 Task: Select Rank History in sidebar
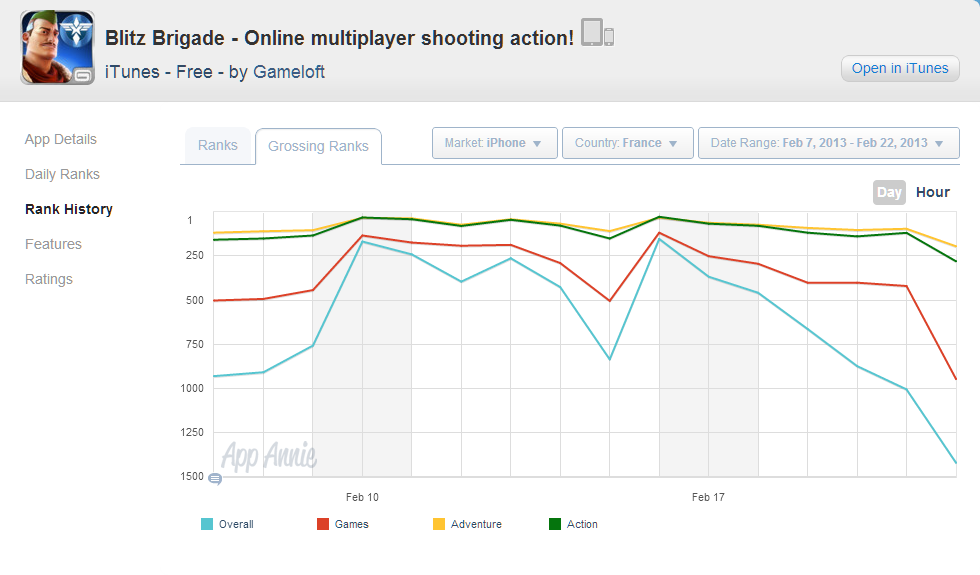[69, 209]
